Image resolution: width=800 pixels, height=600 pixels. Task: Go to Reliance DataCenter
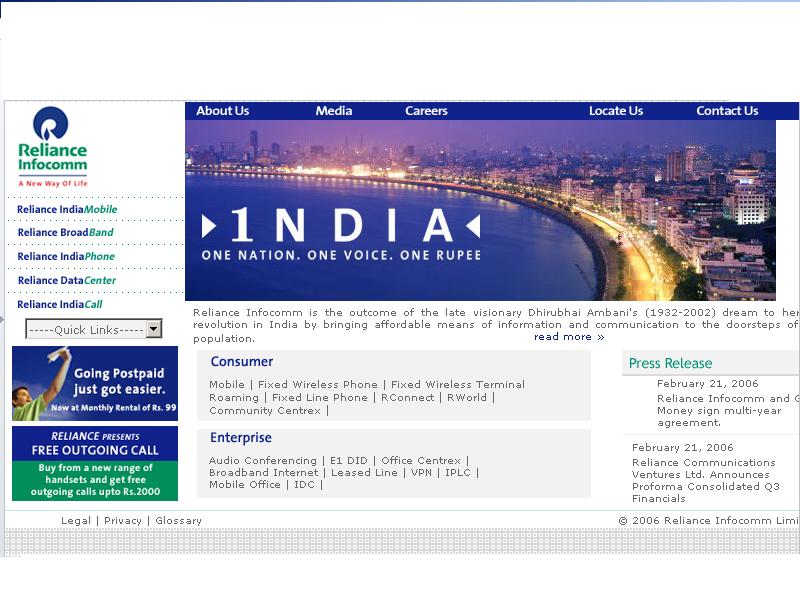coord(67,280)
